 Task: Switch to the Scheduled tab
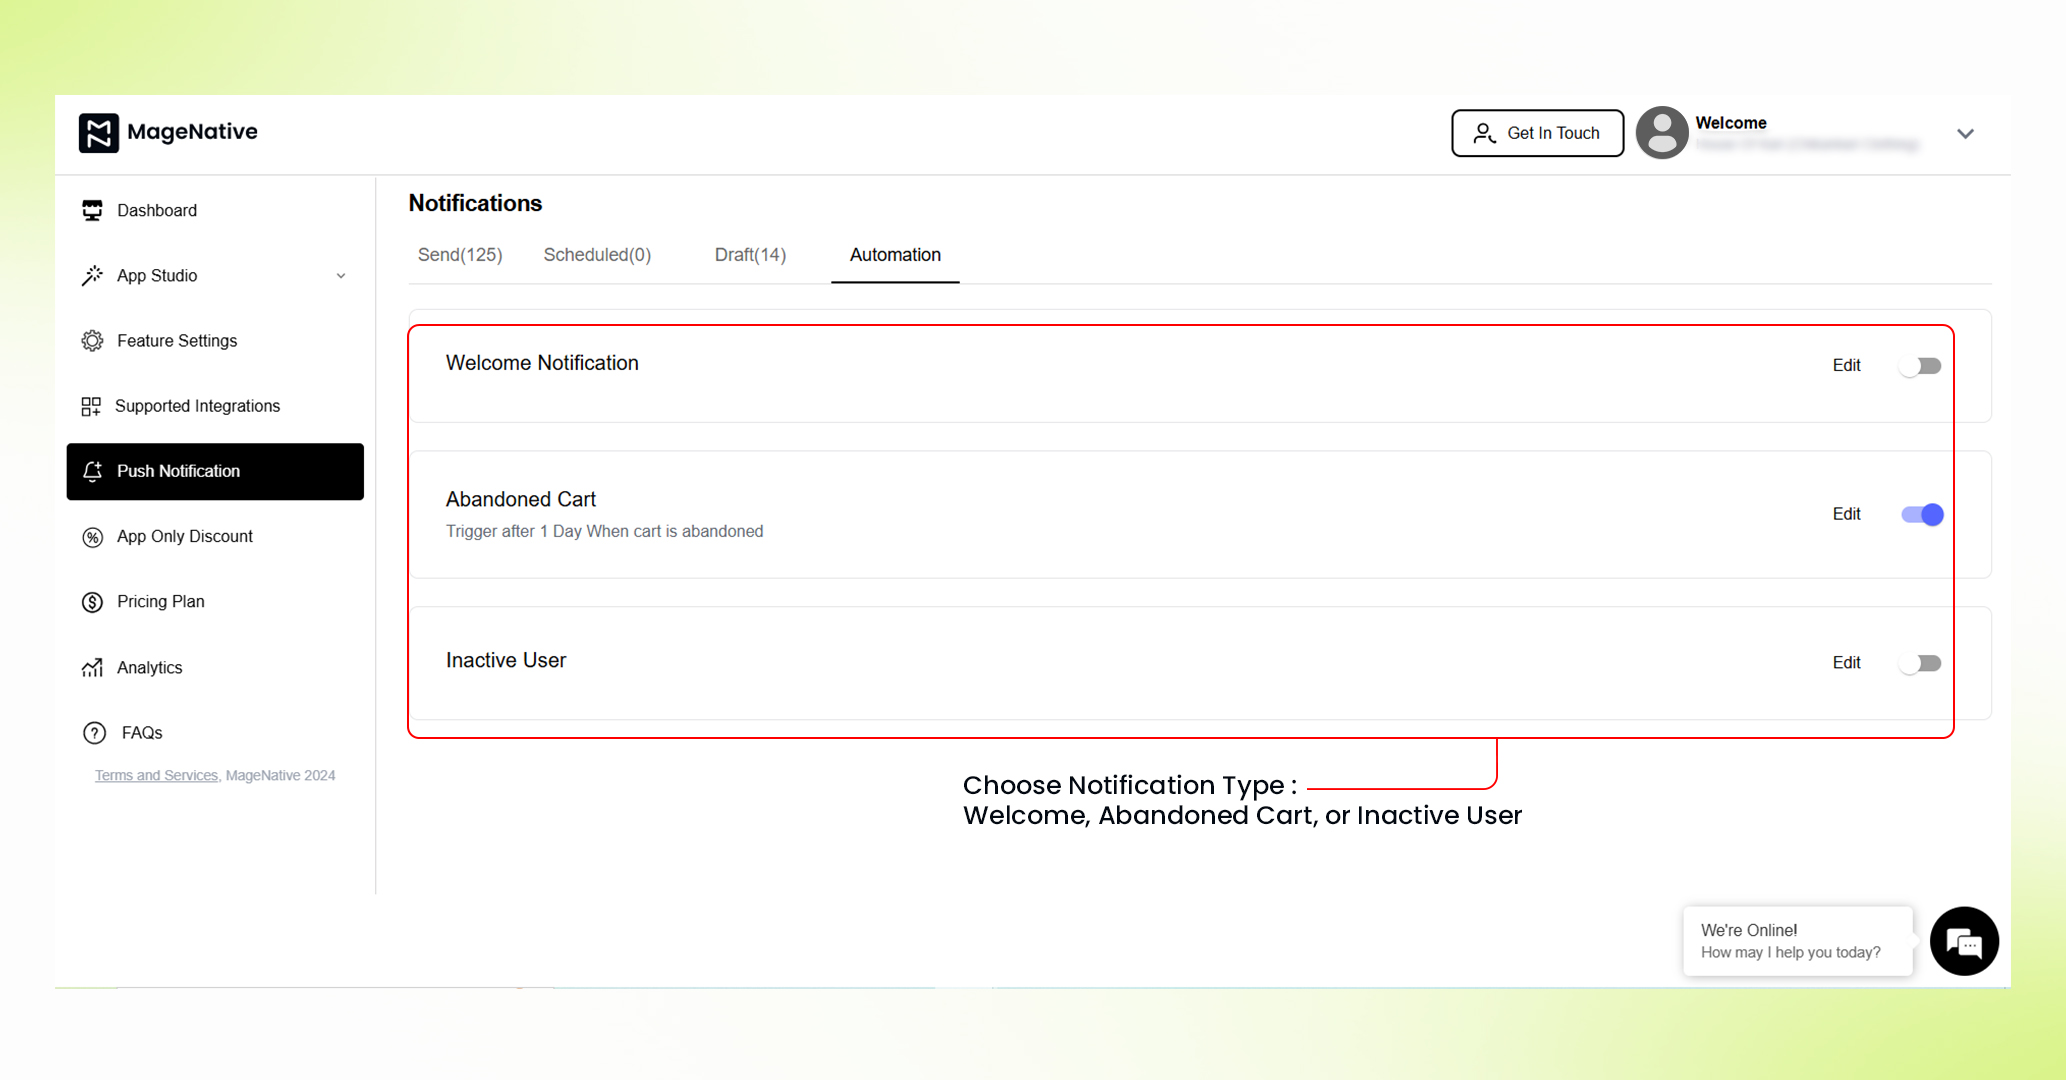596,255
